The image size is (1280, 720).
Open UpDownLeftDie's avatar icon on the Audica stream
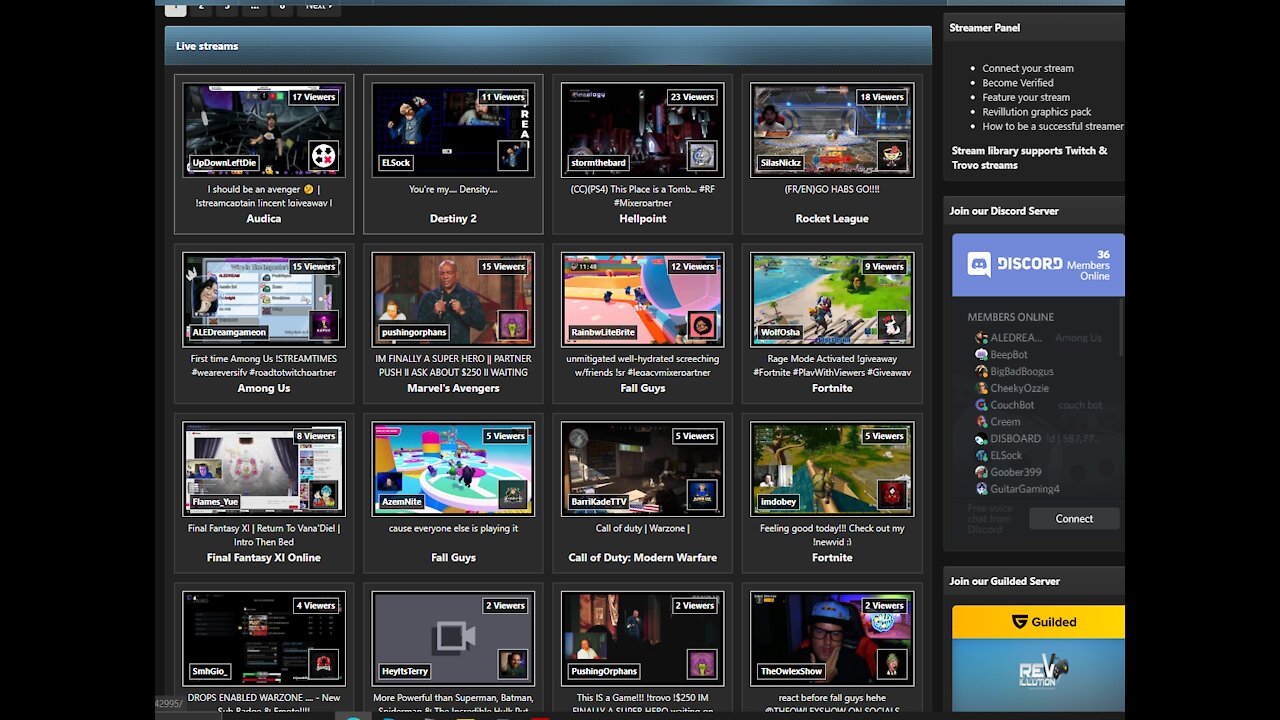[x=323, y=155]
